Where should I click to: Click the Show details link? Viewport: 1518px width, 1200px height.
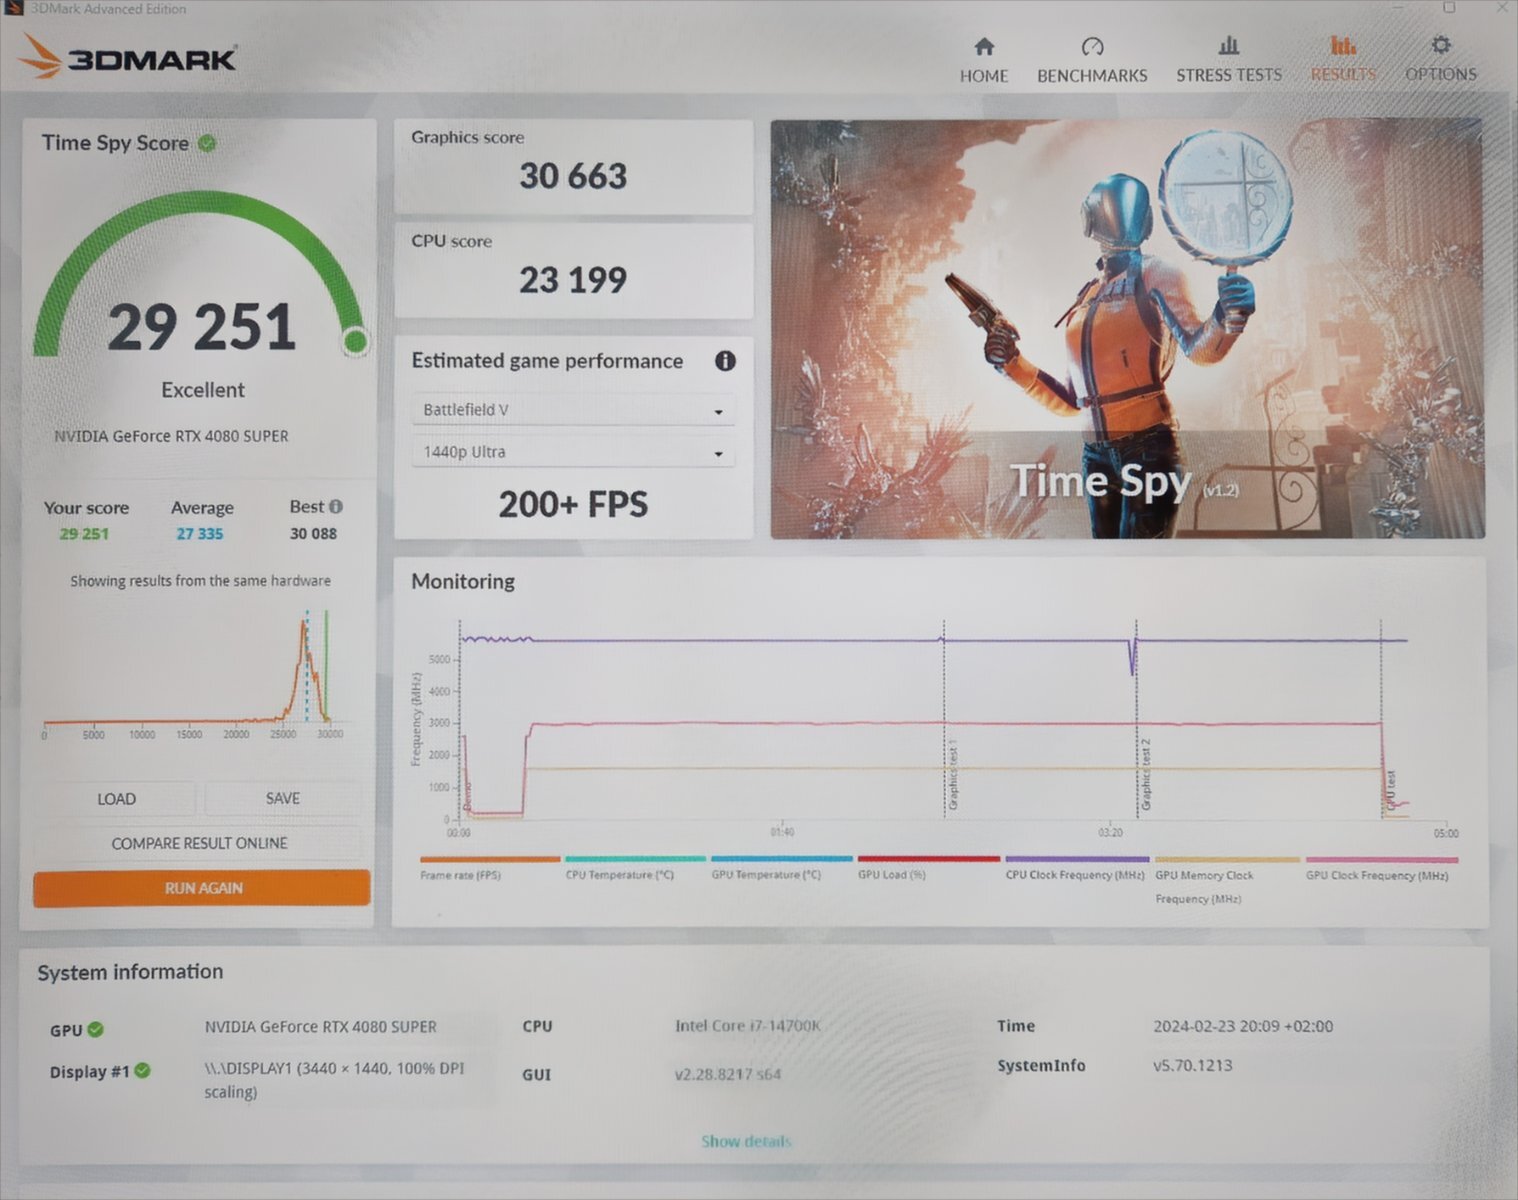click(x=746, y=1141)
